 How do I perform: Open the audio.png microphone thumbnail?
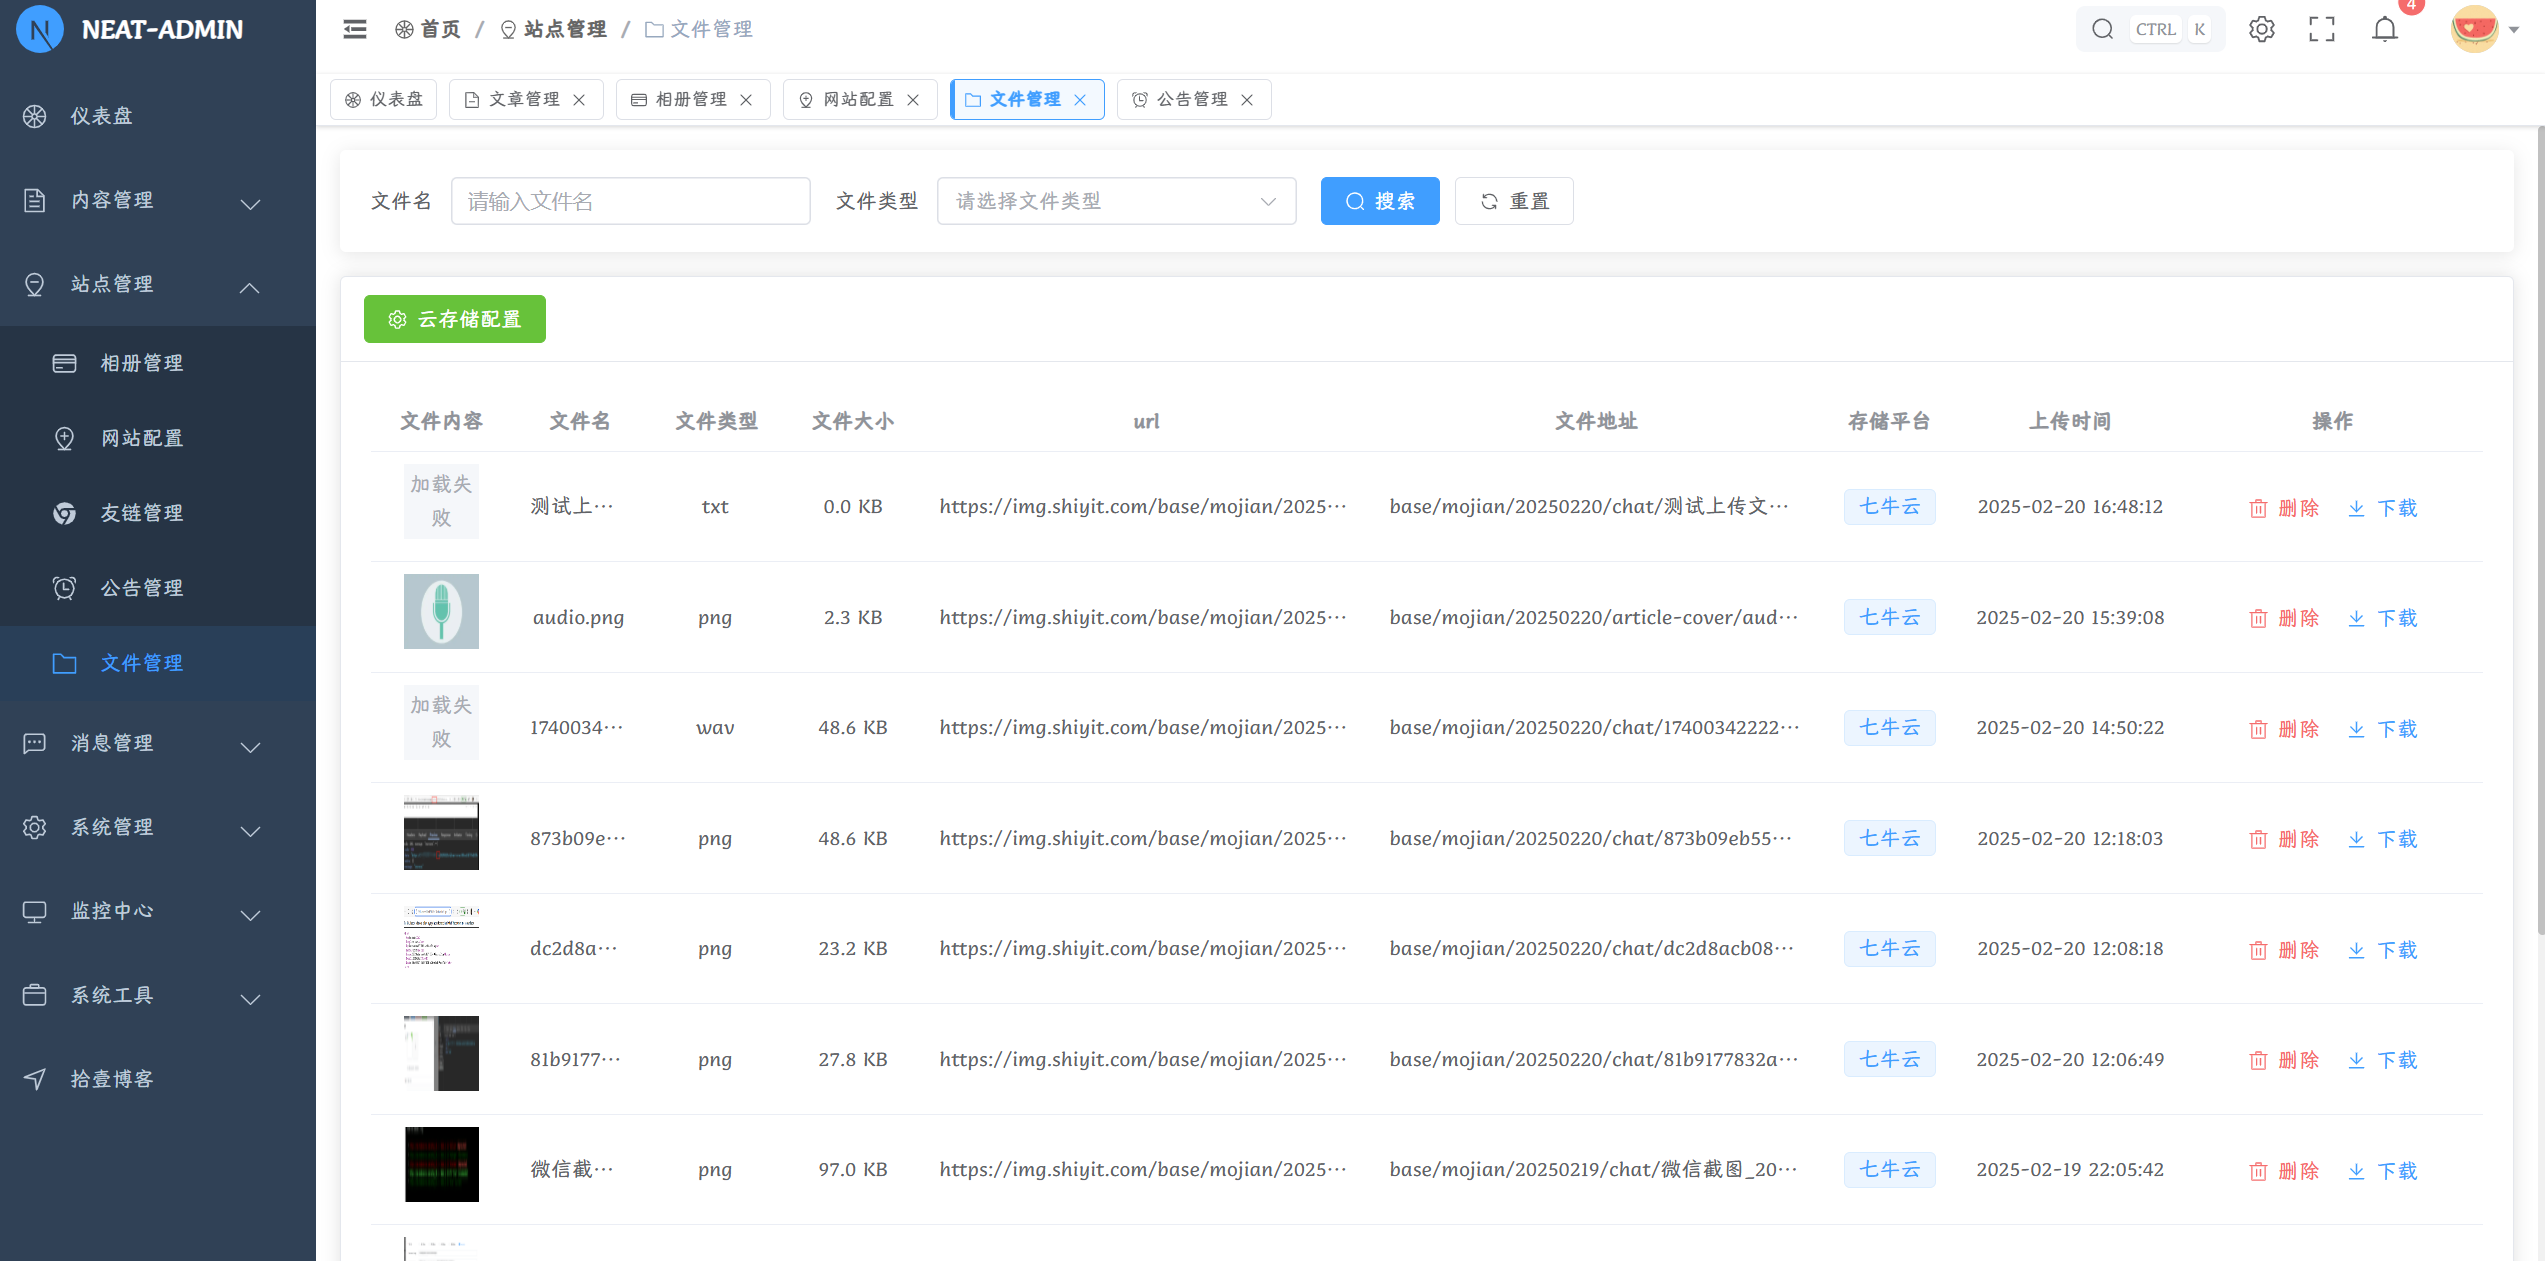(x=441, y=611)
